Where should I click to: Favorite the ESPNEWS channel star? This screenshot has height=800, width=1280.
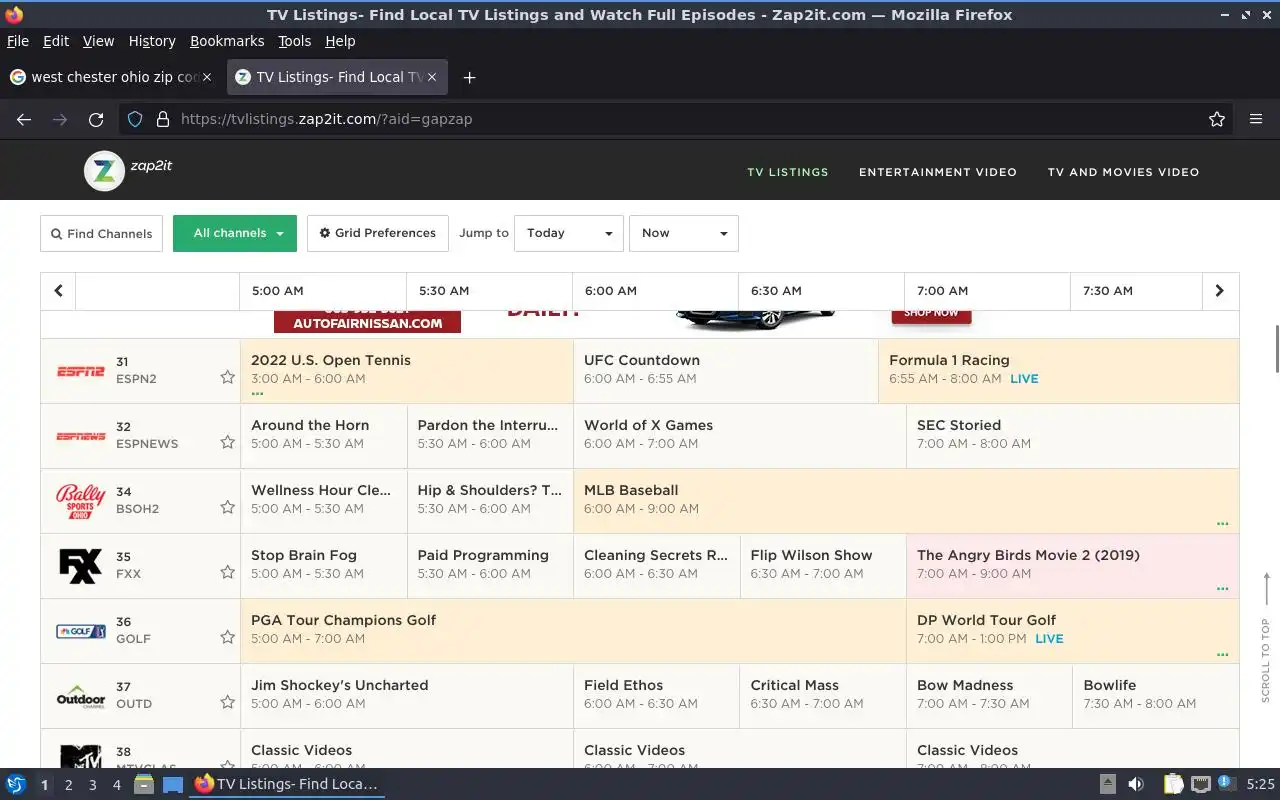pyautogui.click(x=227, y=442)
